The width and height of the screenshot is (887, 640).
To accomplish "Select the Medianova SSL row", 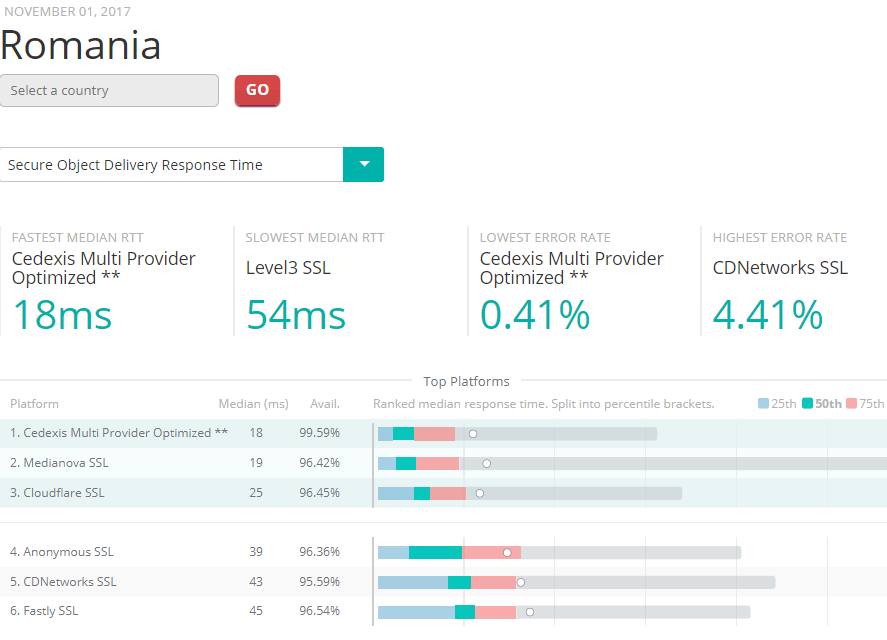I will [444, 463].
